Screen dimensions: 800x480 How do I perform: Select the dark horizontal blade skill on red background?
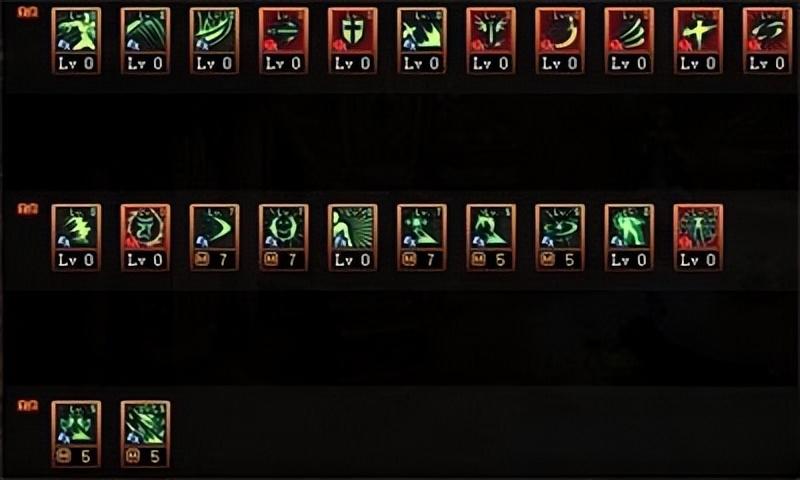pos(283,41)
